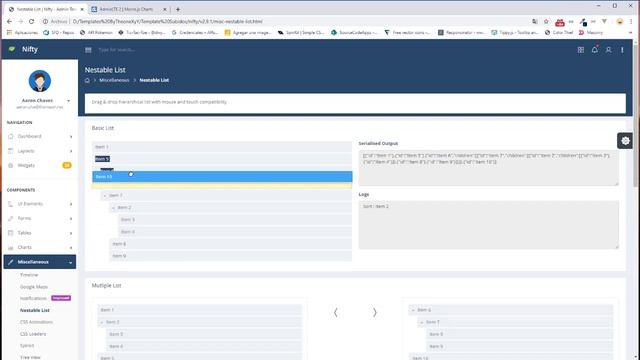Viewport: 640px width, 360px height.
Task: Open the Layouts sidebar menu
Action: coord(40,151)
